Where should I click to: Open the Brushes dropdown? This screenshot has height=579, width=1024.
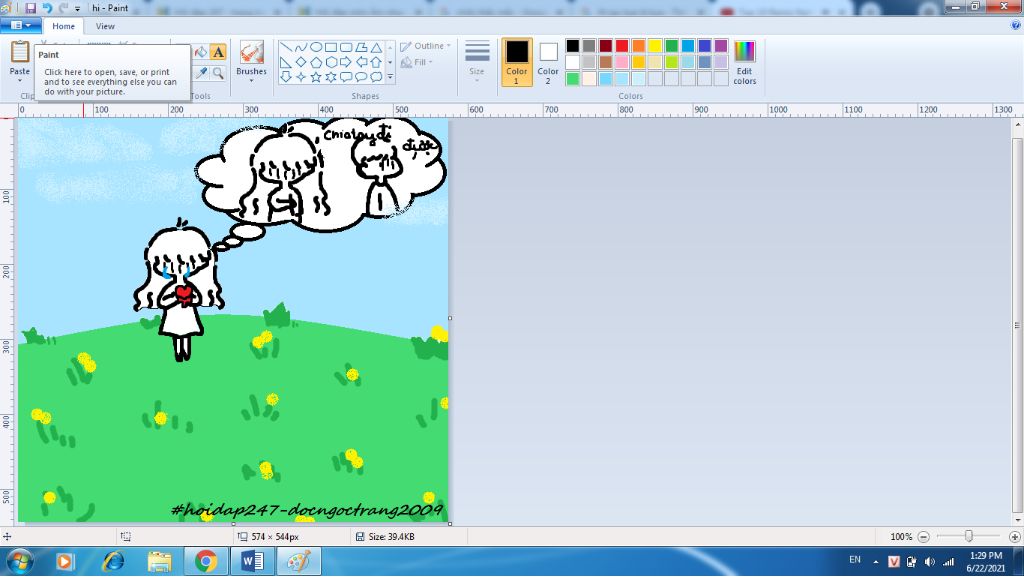(251, 61)
